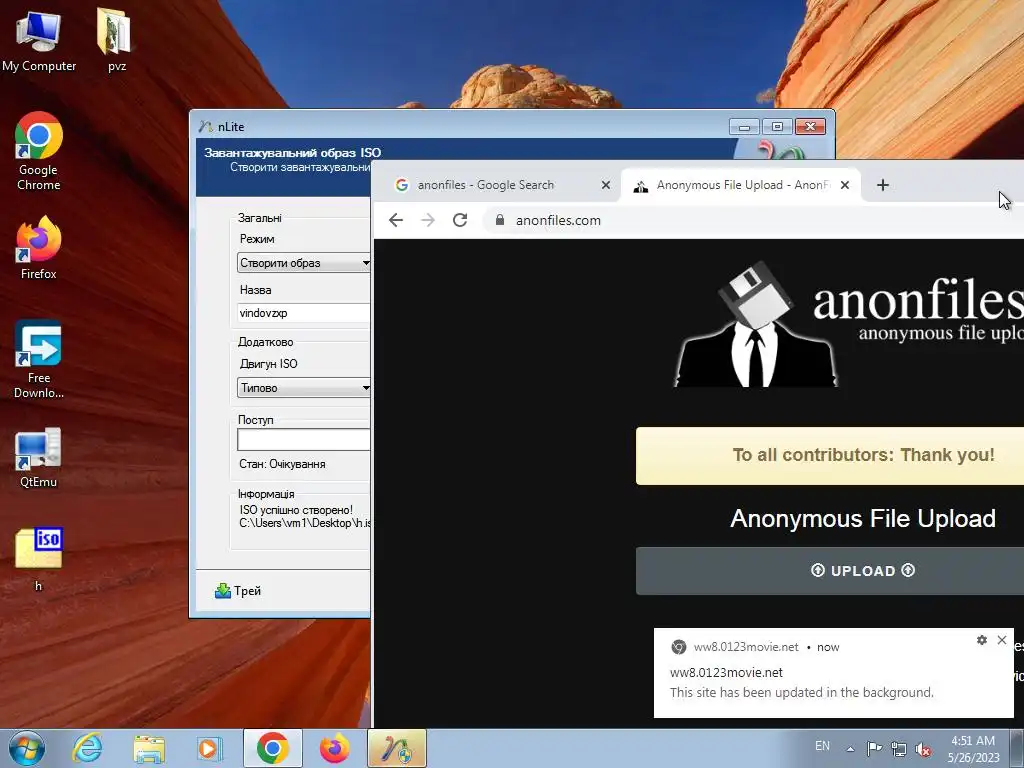Image resolution: width=1024 pixels, height=768 pixels.
Task: Click notification body from ww8.0123movie.net
Action: pyautogui.click(x=801, y=692)
